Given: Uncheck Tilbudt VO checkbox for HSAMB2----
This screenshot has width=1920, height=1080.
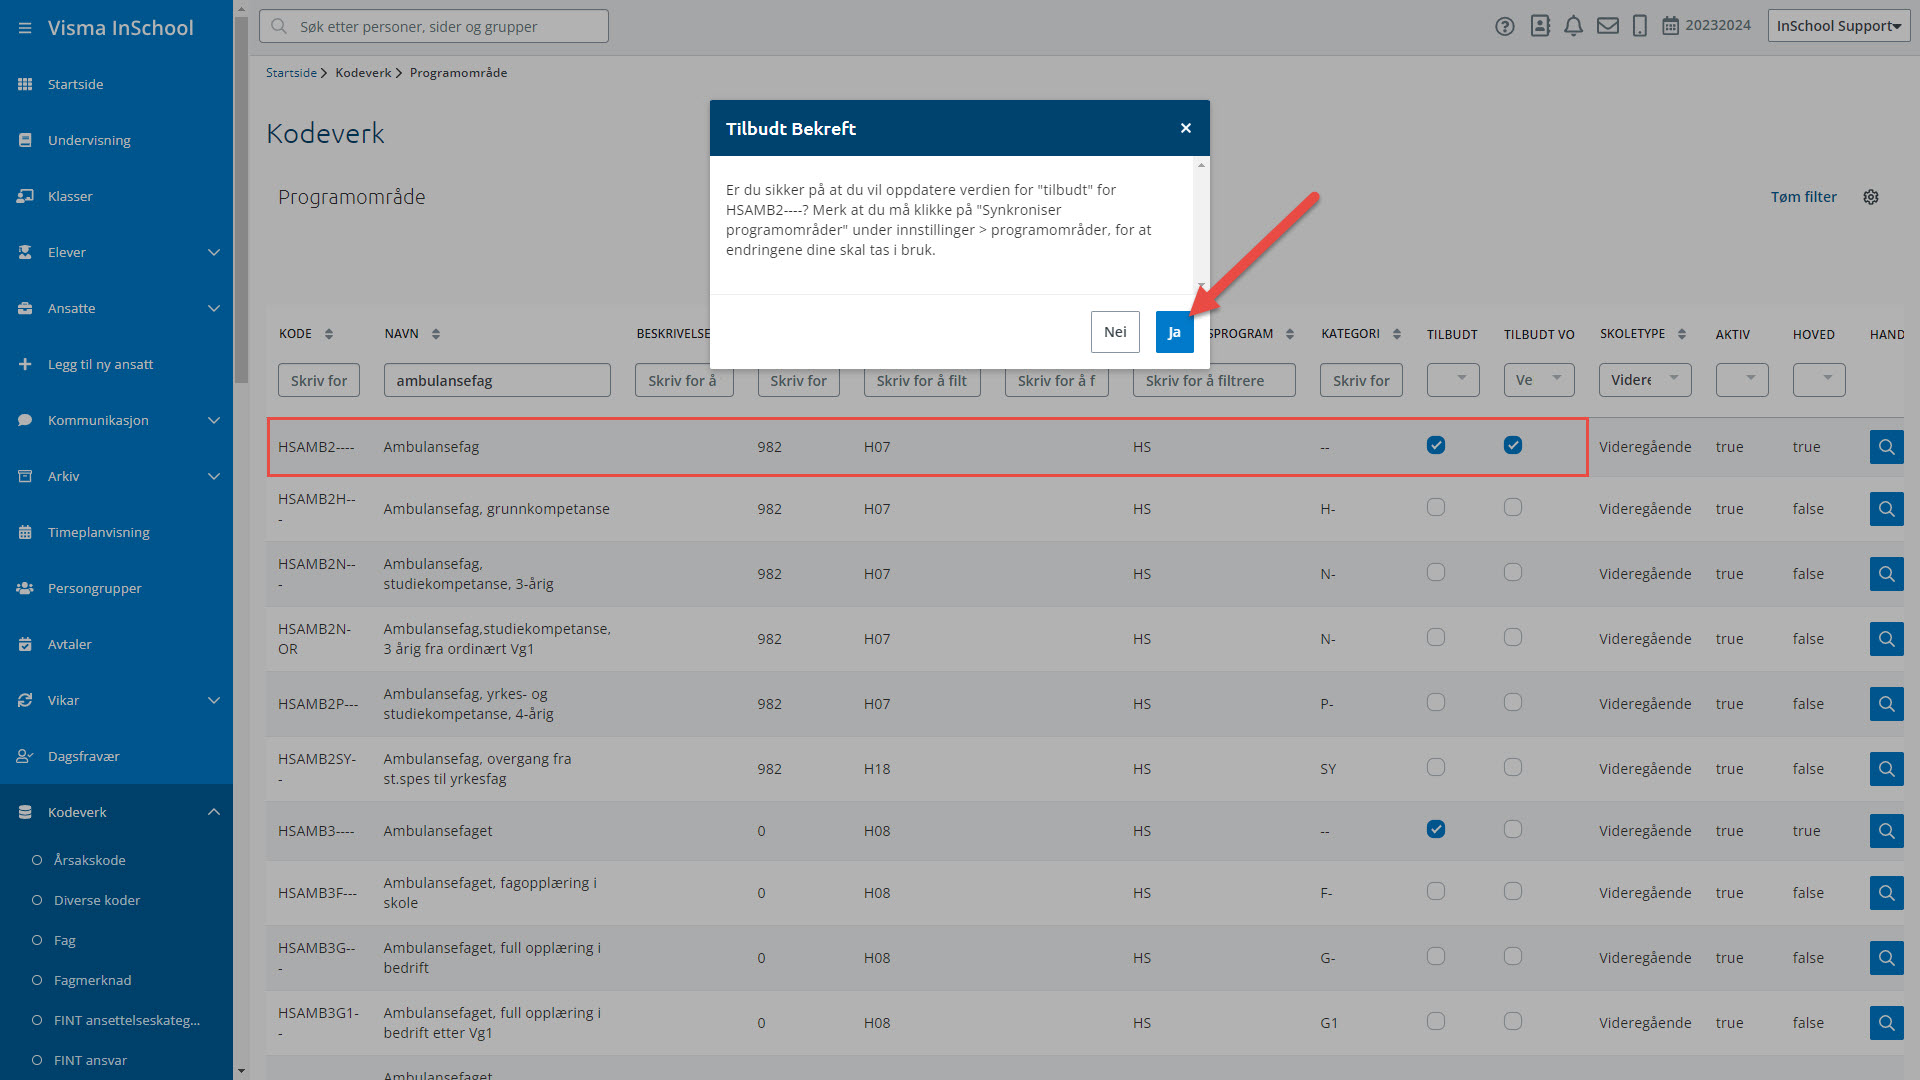Looking at the screenshot, I should click(1513, 445).
